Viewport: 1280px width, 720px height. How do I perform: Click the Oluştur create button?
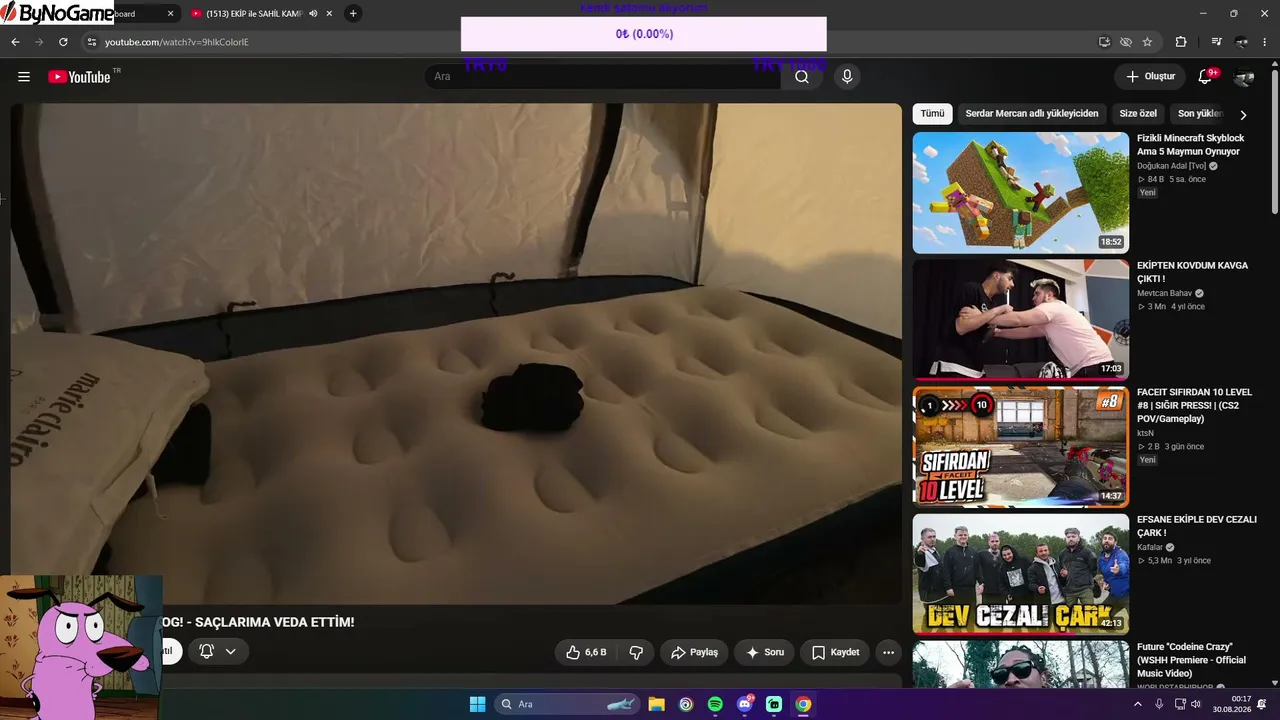tap(1150, 77)
